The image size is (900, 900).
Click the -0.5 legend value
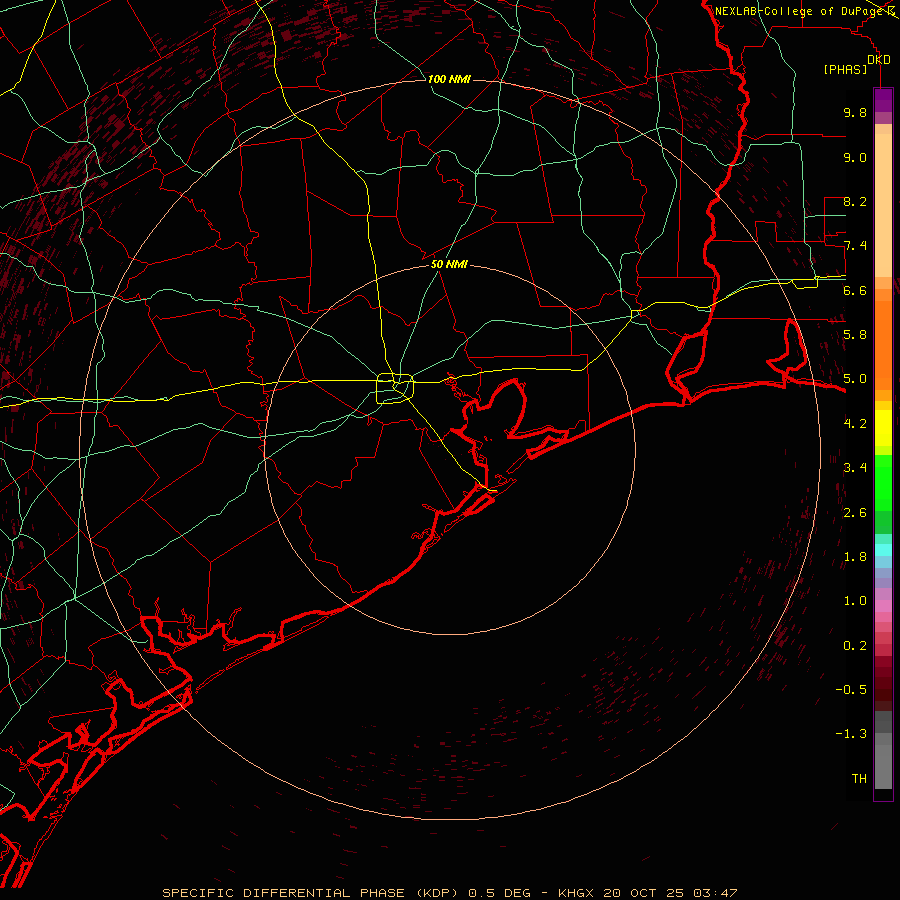851,689
